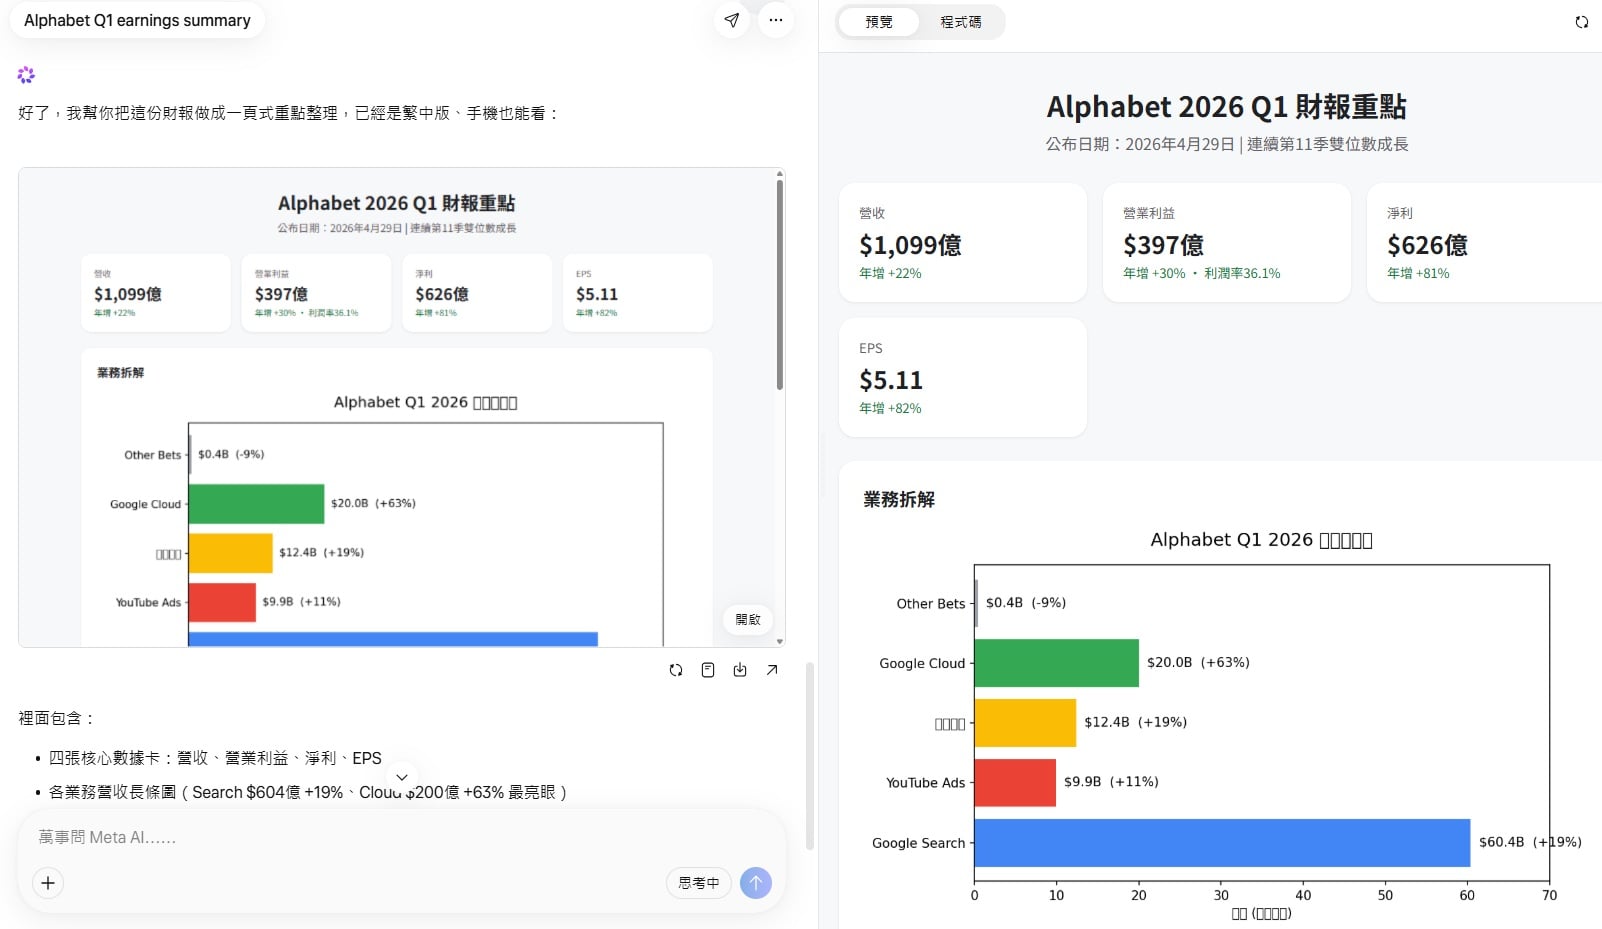The height and width of the screenshot is (929, 1602).
Task: Click the Meta AI purple logo icon
Action: pos(26,75)
